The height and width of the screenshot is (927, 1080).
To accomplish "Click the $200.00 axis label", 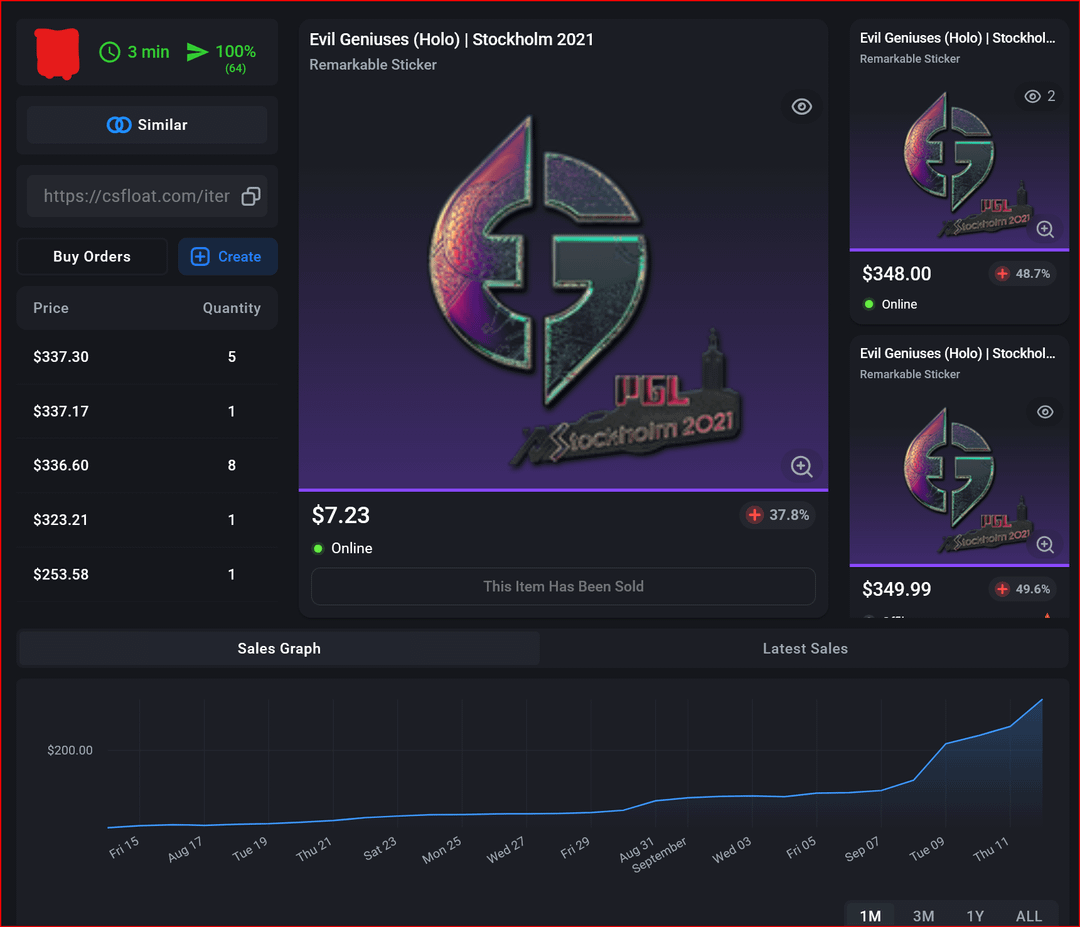I will 70,750.
